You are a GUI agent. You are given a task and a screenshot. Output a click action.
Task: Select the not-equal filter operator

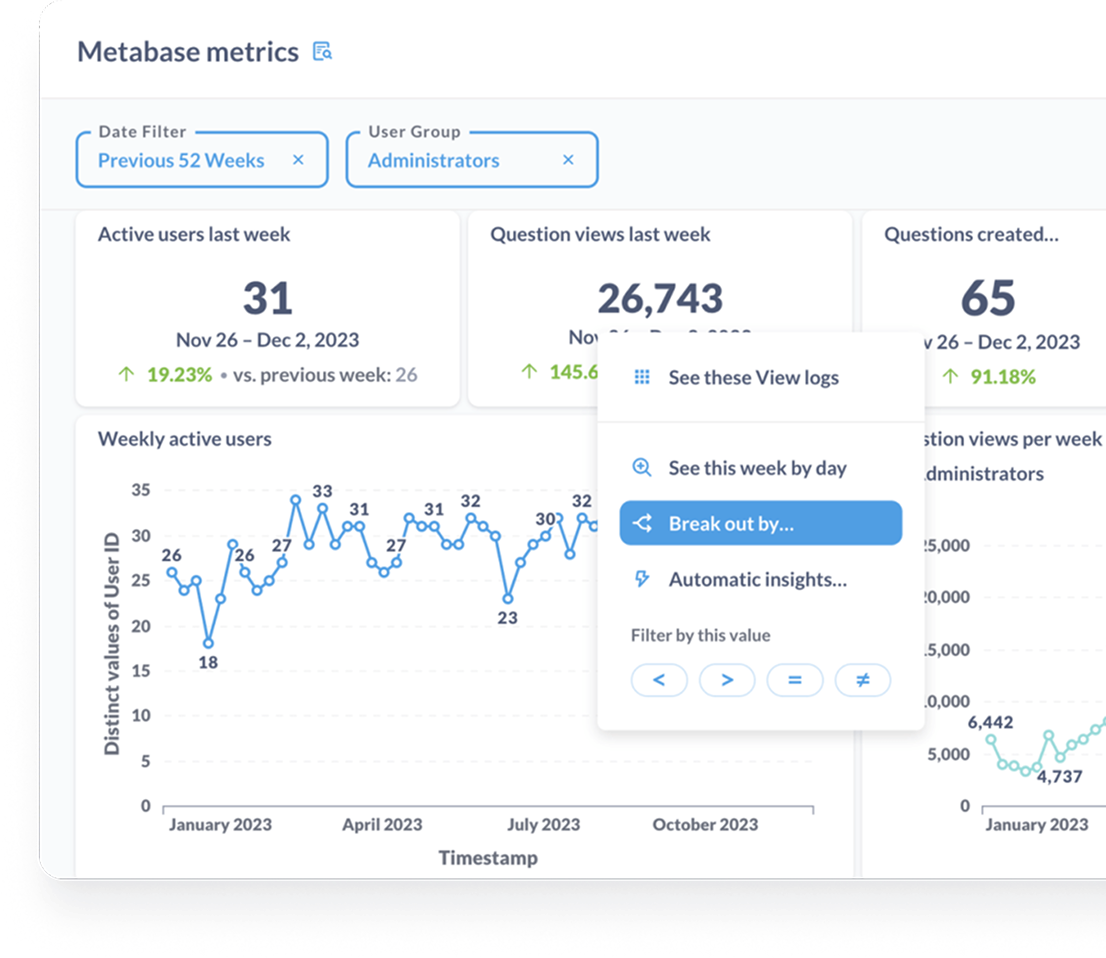point(863,680)
